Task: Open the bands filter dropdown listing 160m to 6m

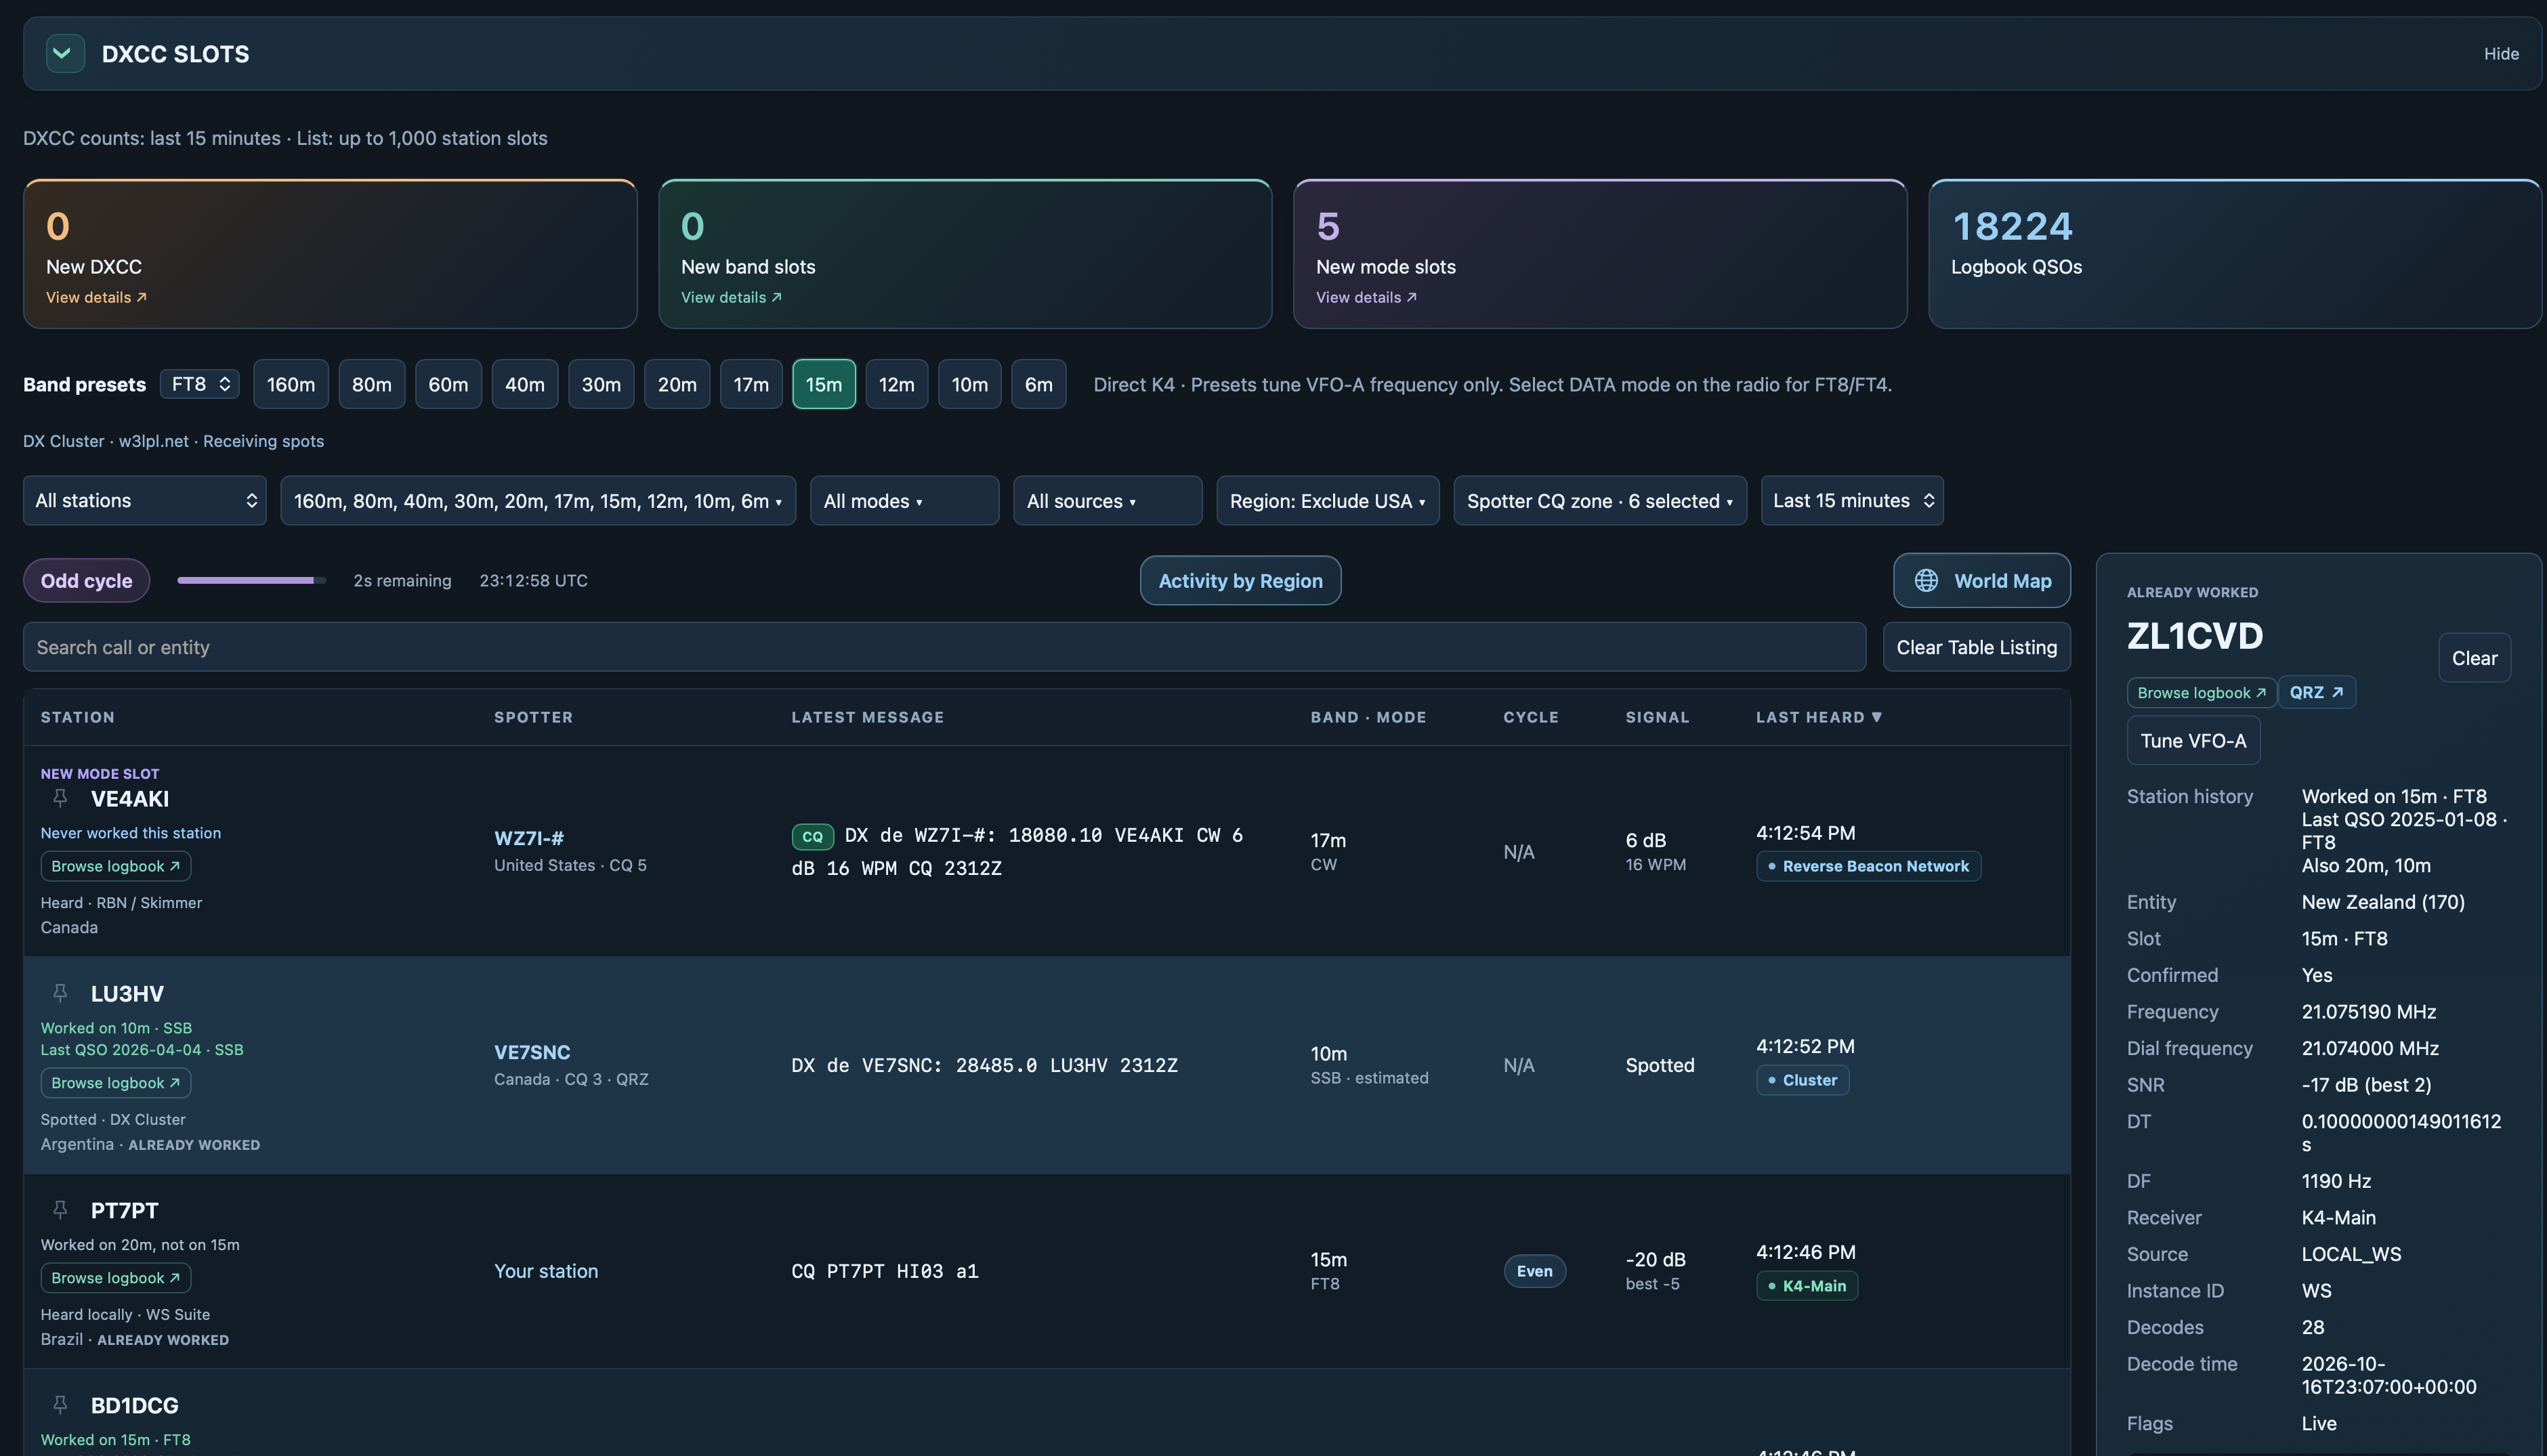Action: [x=538, y=501]
